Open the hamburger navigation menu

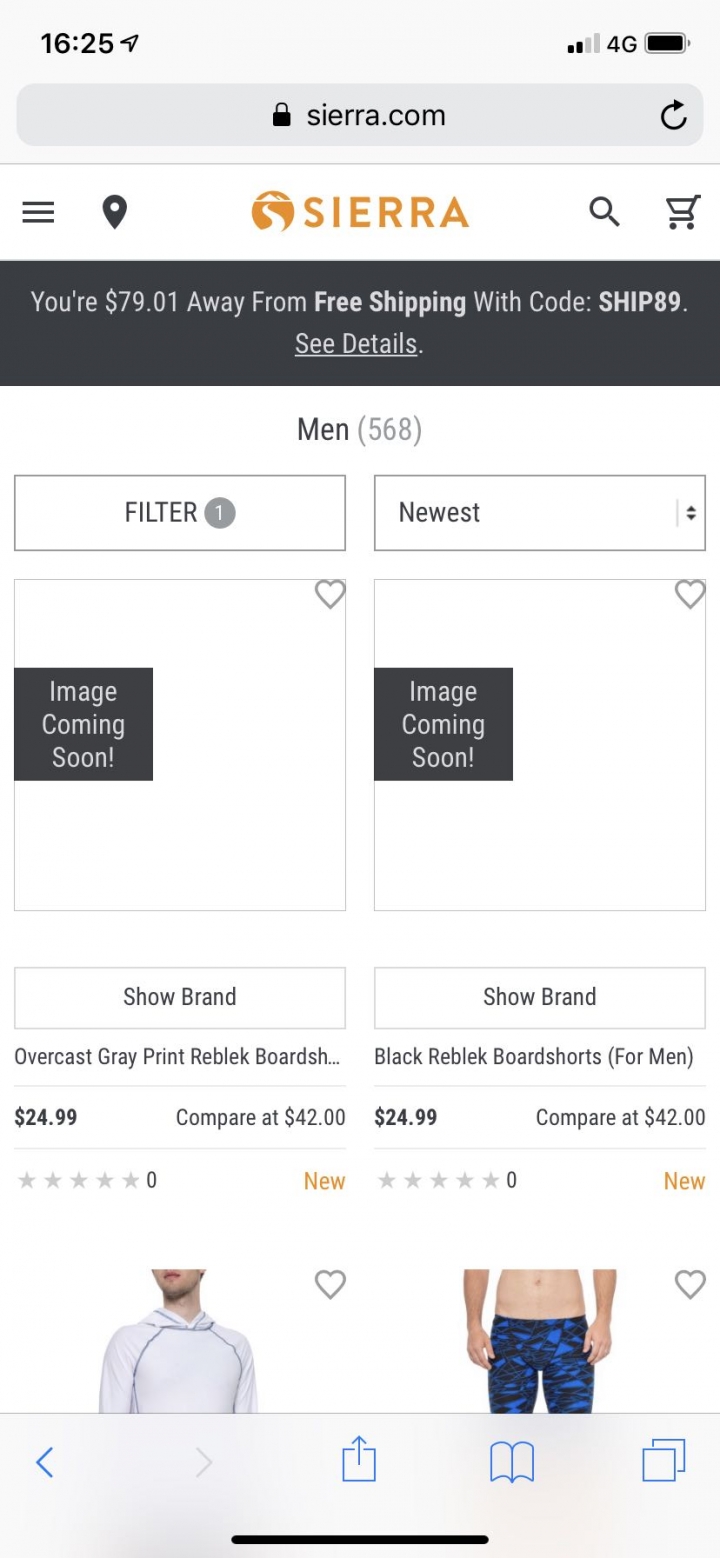38,212
